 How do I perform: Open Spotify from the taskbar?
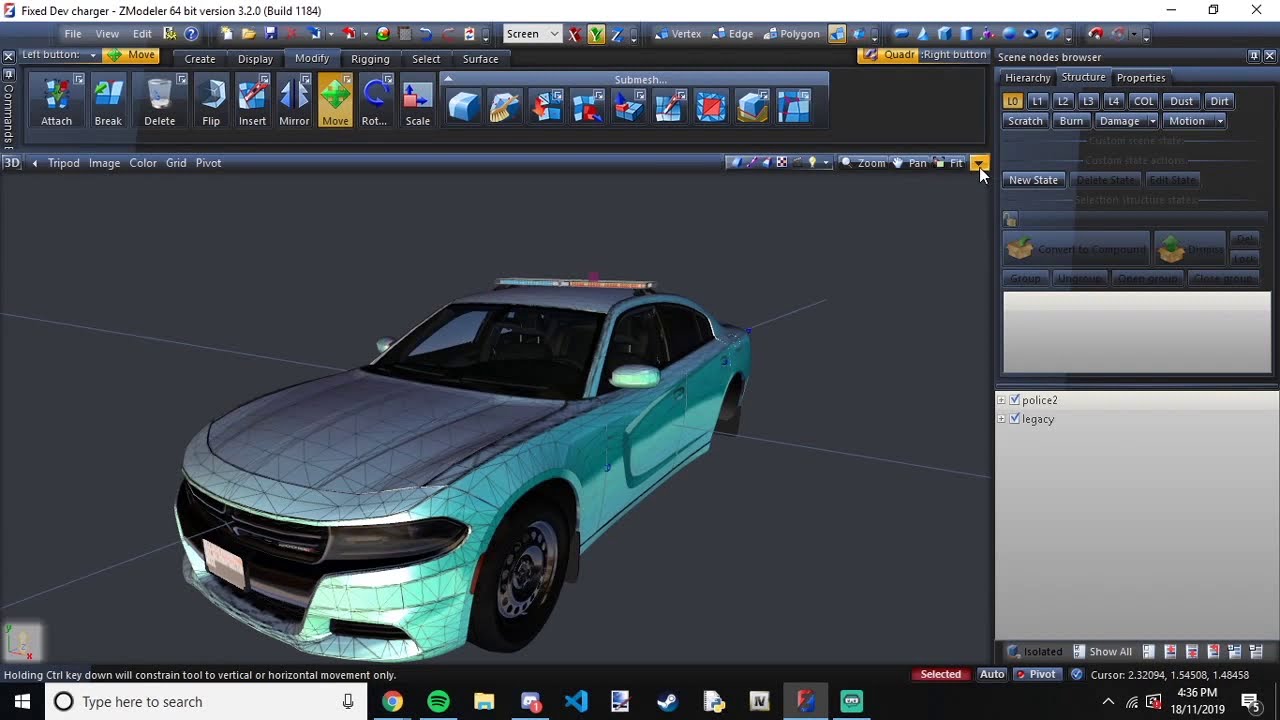click(x=438, y=702)
